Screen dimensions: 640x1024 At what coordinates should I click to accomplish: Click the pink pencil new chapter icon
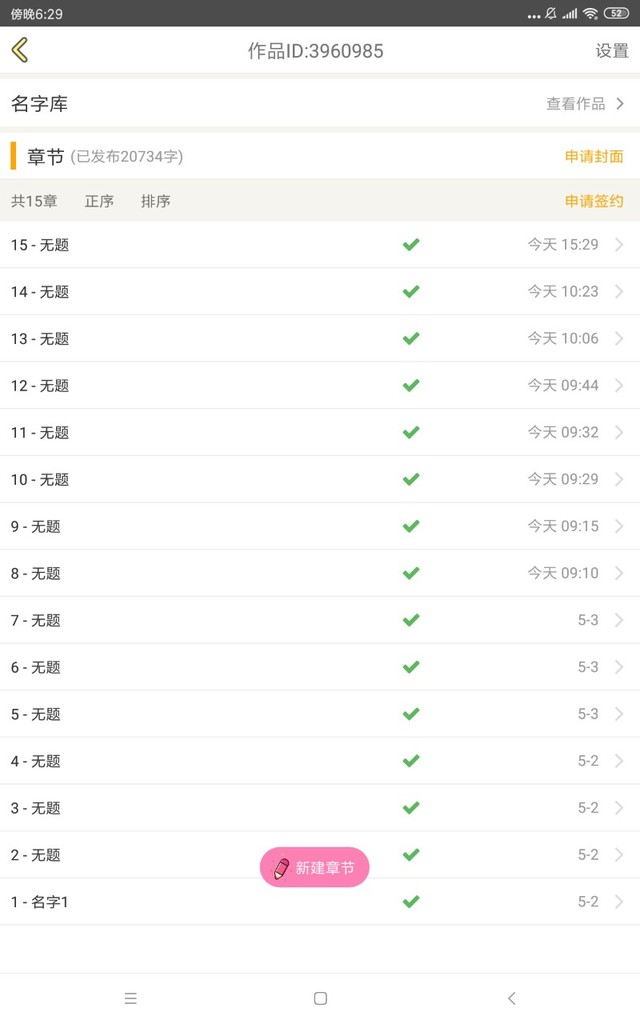coord(282,868)
